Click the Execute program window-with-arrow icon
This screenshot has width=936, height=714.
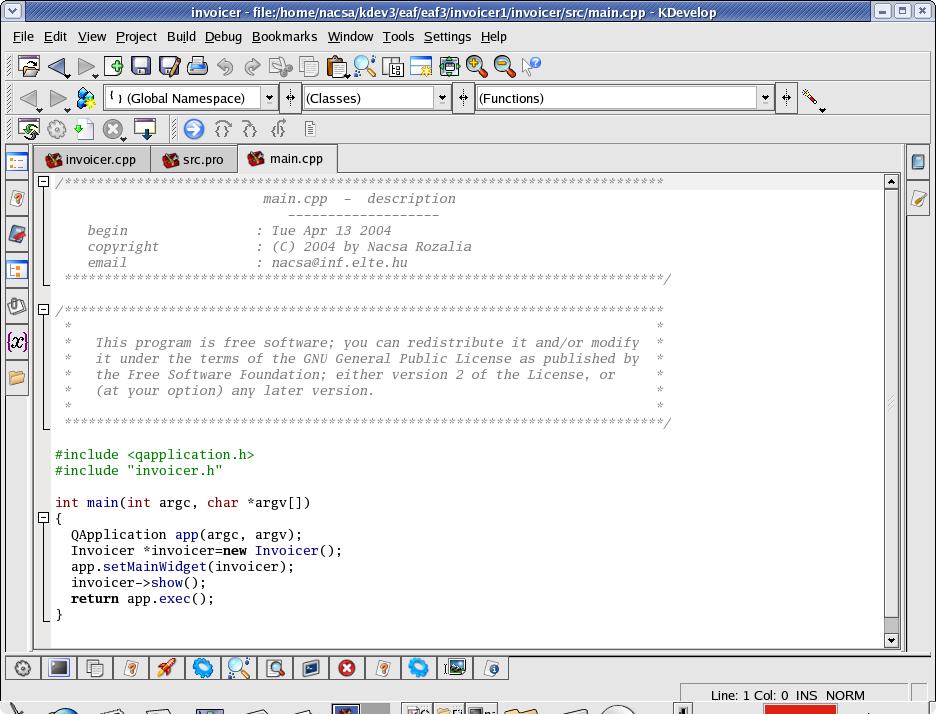(x=144, y=129)
